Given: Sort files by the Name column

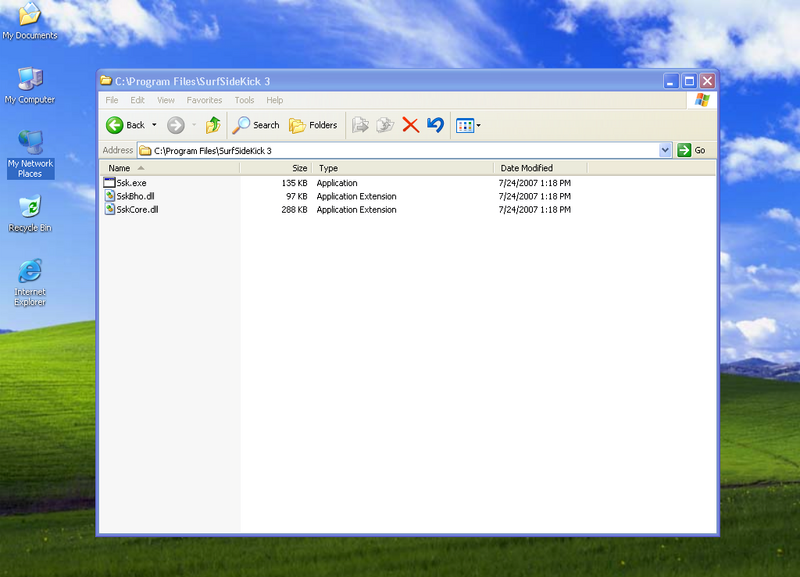Looking at the screenshot, I should [169, 168].
